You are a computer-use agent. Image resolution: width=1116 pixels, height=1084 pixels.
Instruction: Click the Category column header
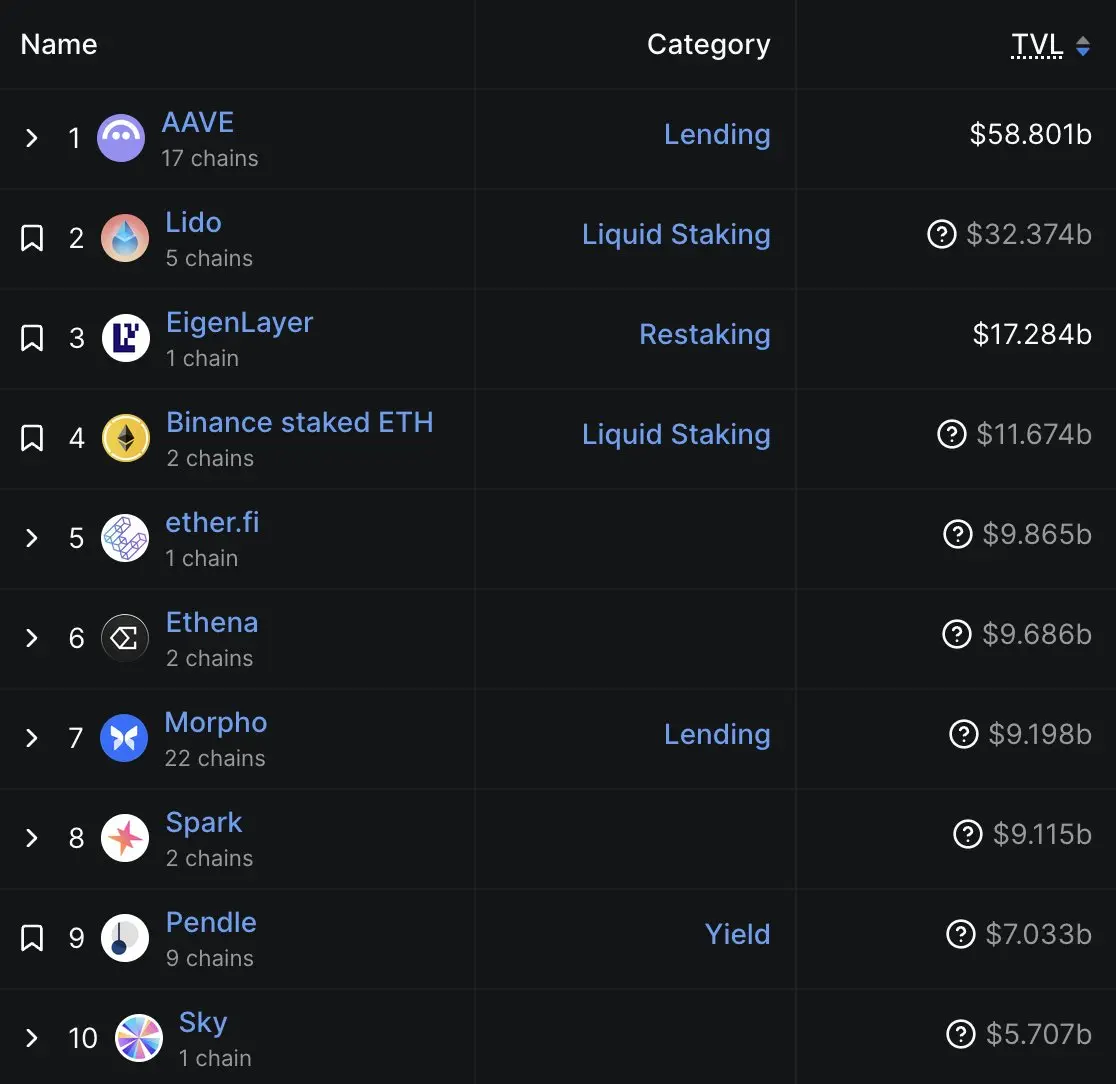click(708, 45)
